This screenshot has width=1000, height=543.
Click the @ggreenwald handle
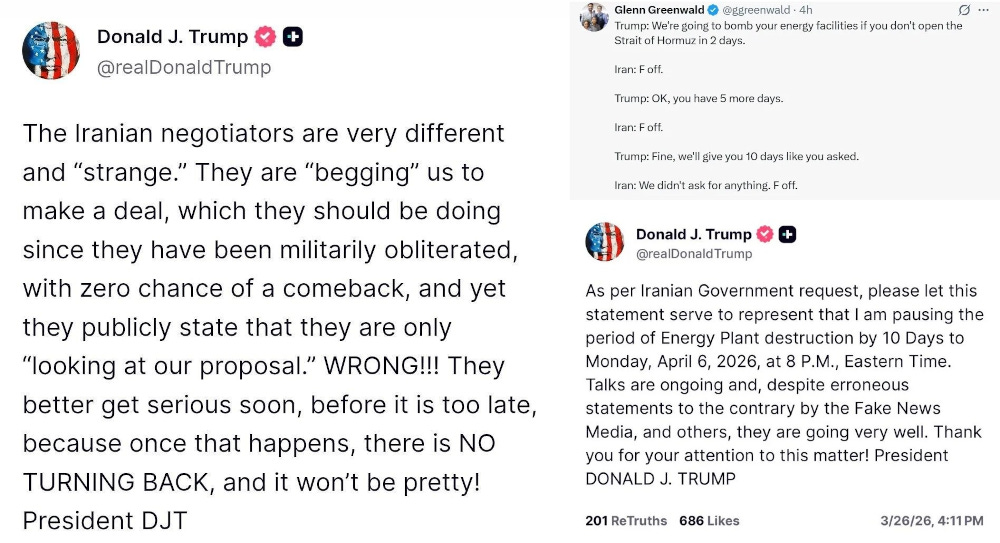756,10
